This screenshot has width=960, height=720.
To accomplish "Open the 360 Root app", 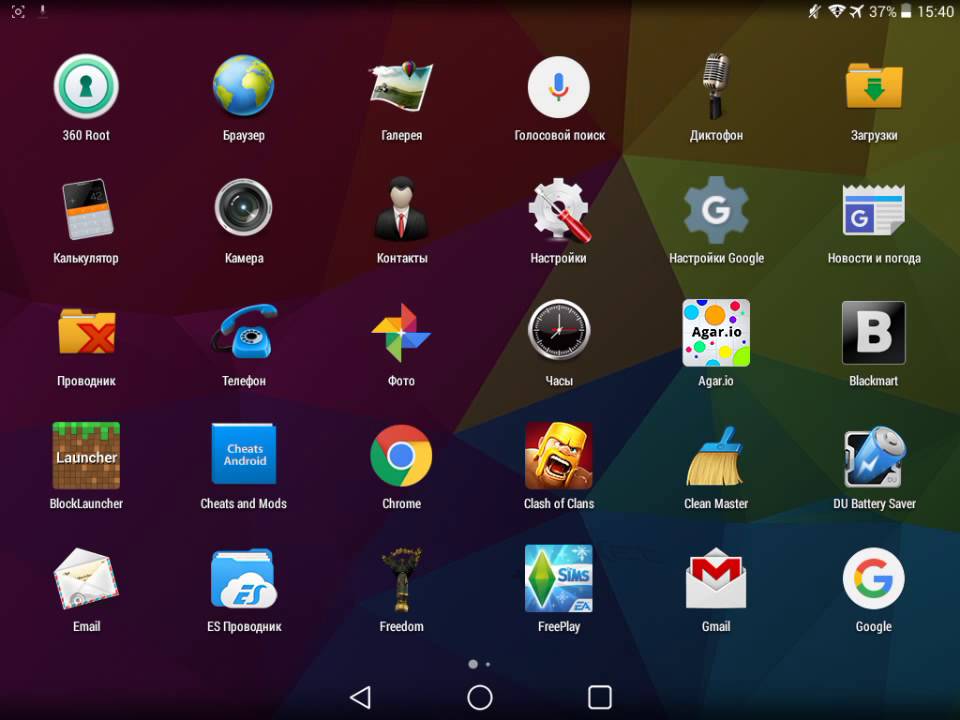I will tap(86, 86).
